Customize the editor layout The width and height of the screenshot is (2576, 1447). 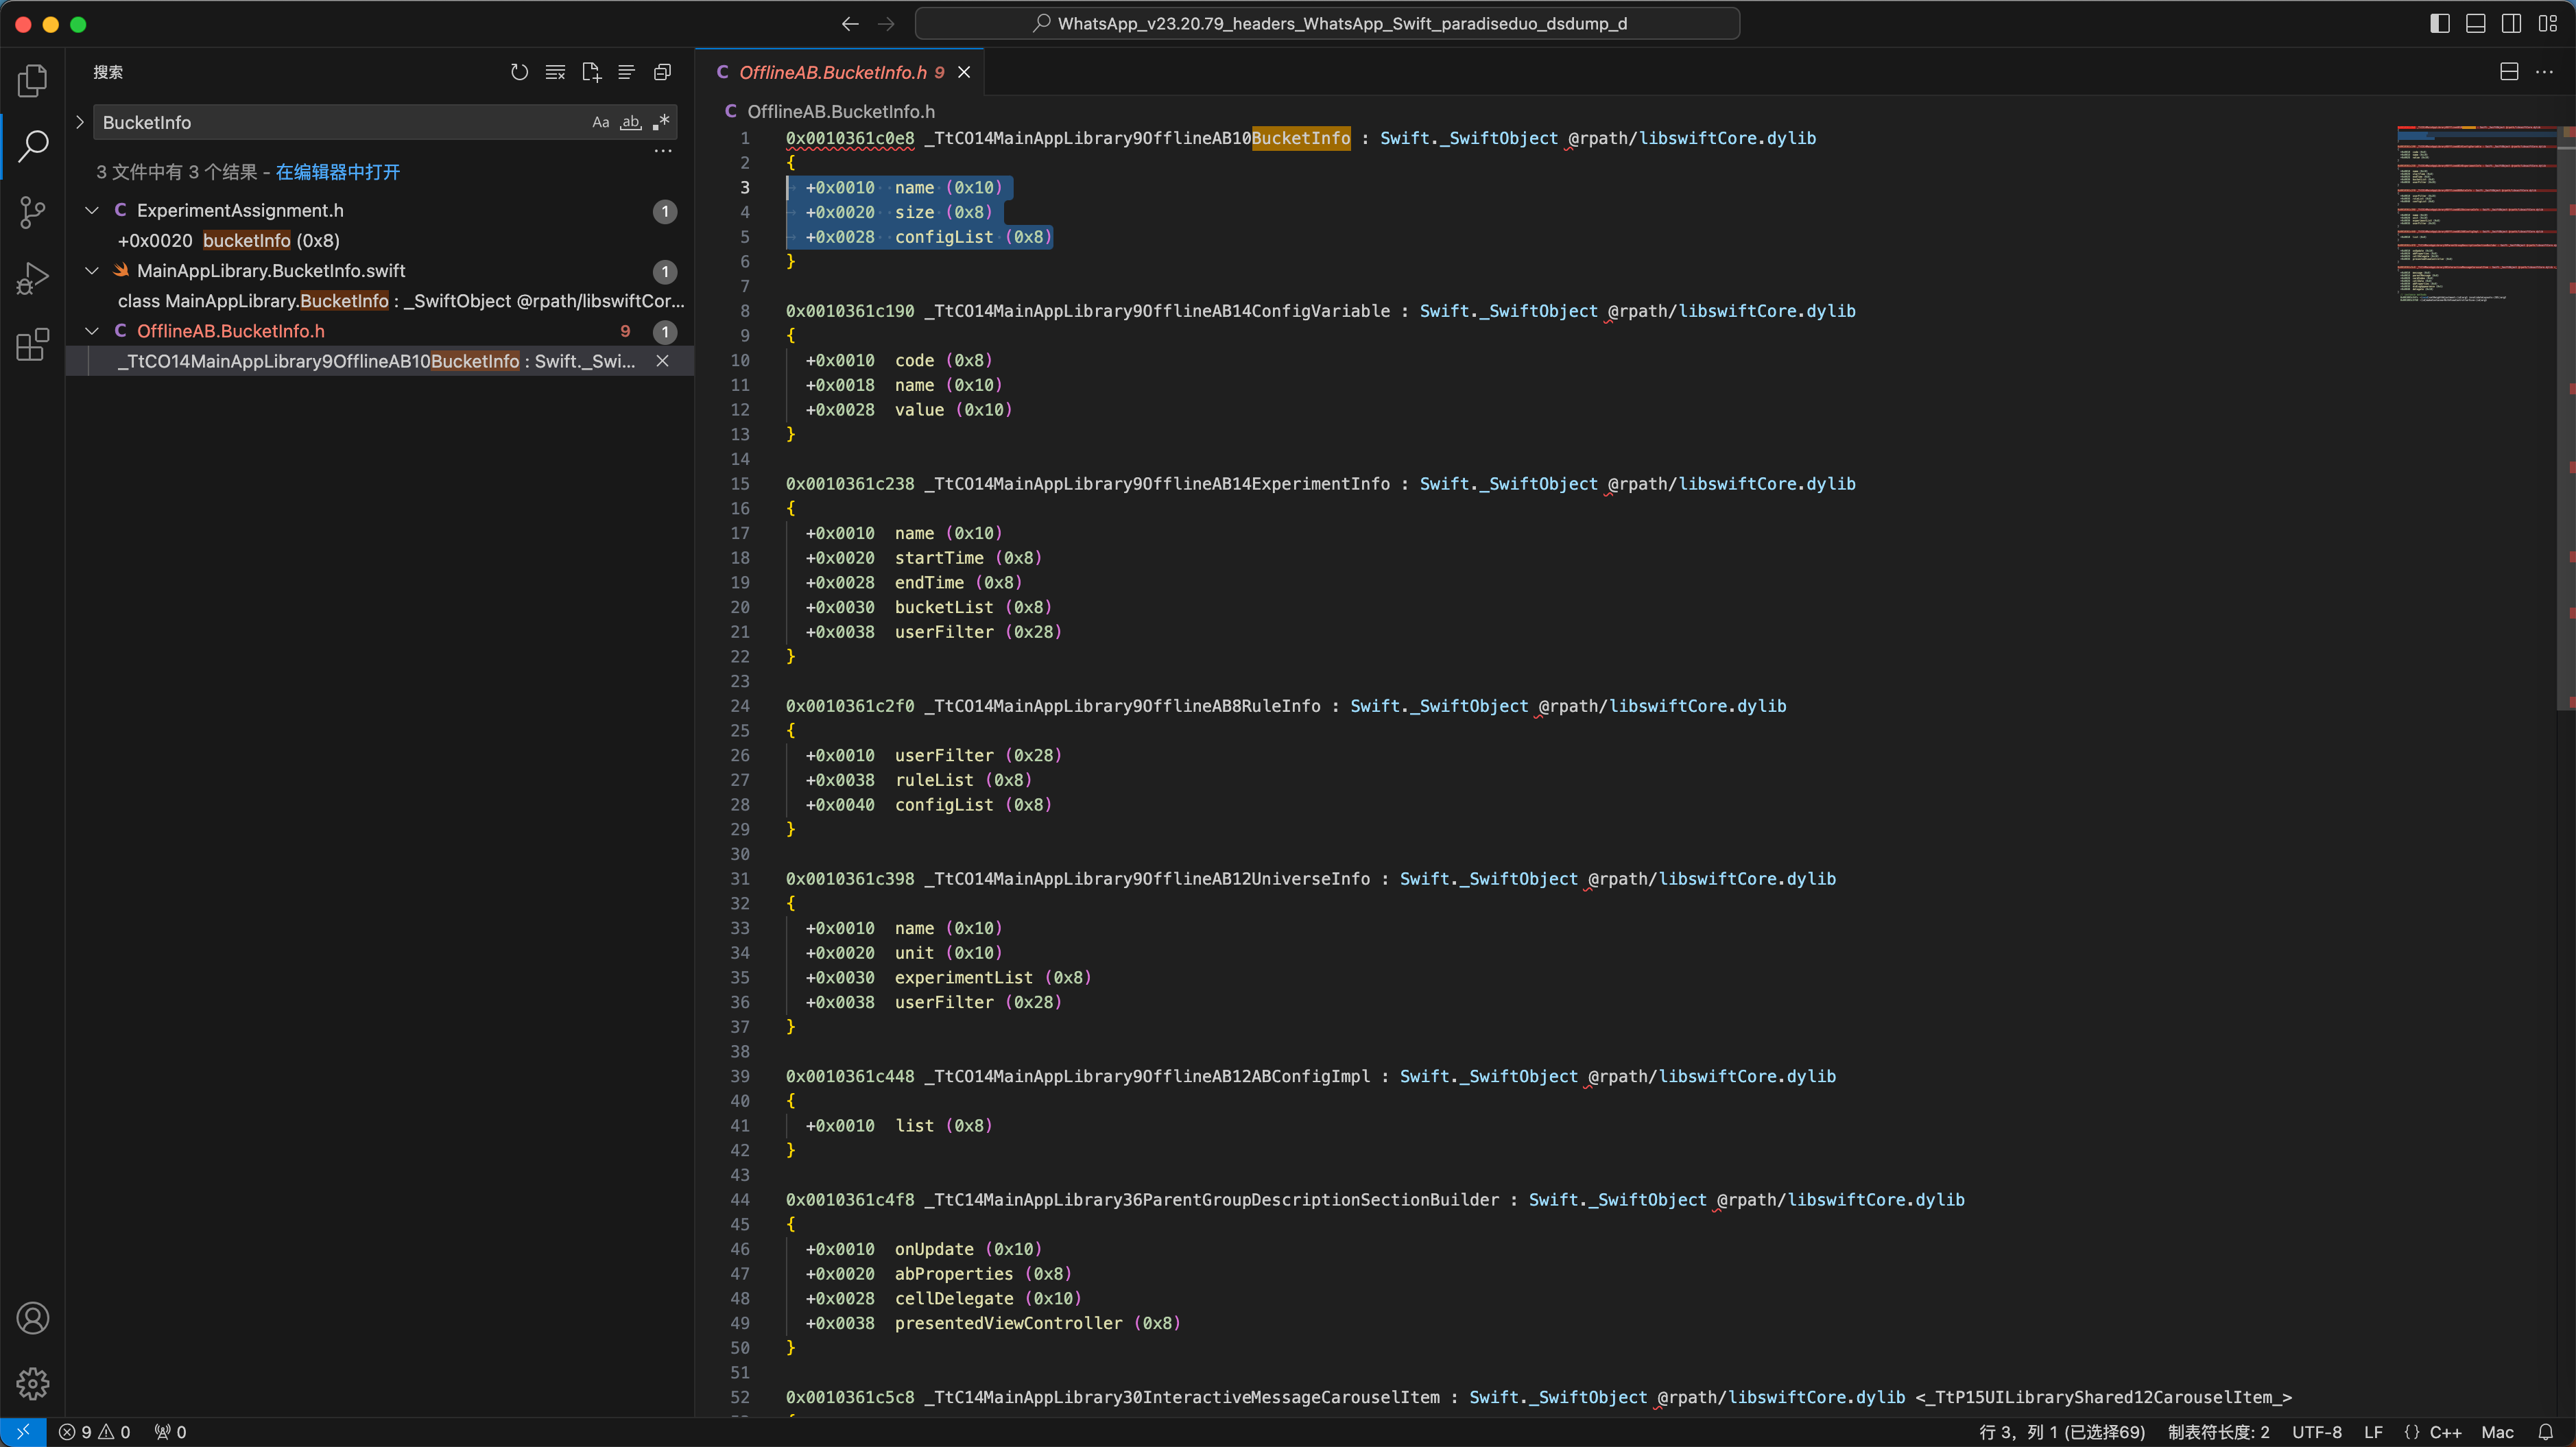click(x=2547, y=23)
